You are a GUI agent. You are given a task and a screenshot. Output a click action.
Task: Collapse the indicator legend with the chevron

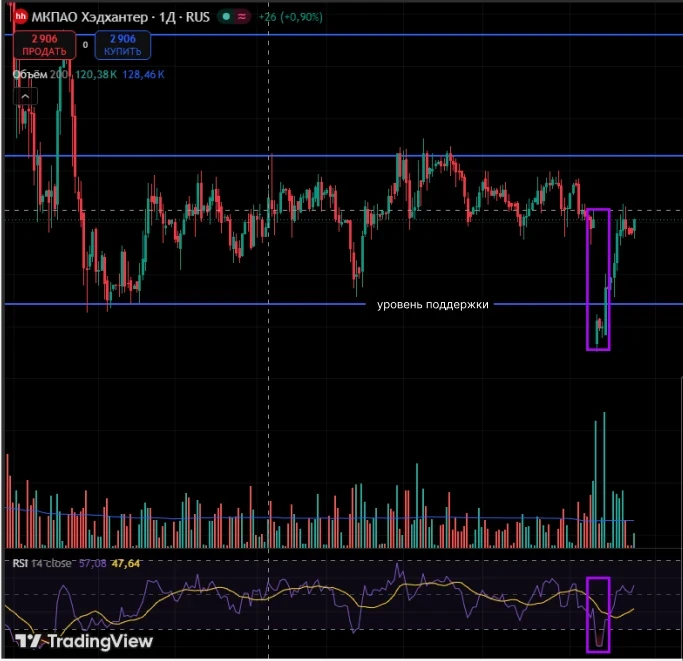[x=25, y=96]
